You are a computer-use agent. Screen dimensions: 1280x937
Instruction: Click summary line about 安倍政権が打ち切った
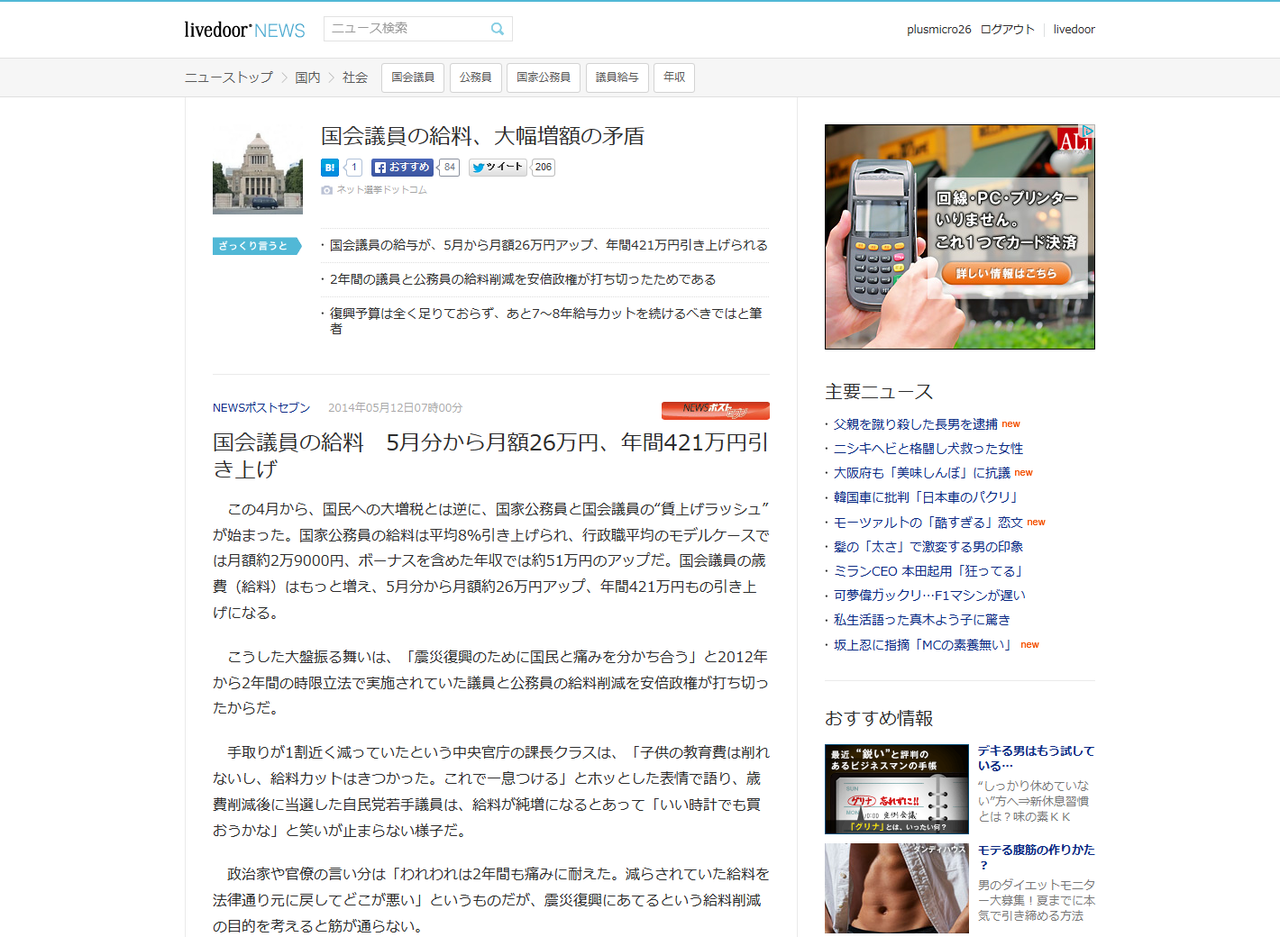coord(522,279)
